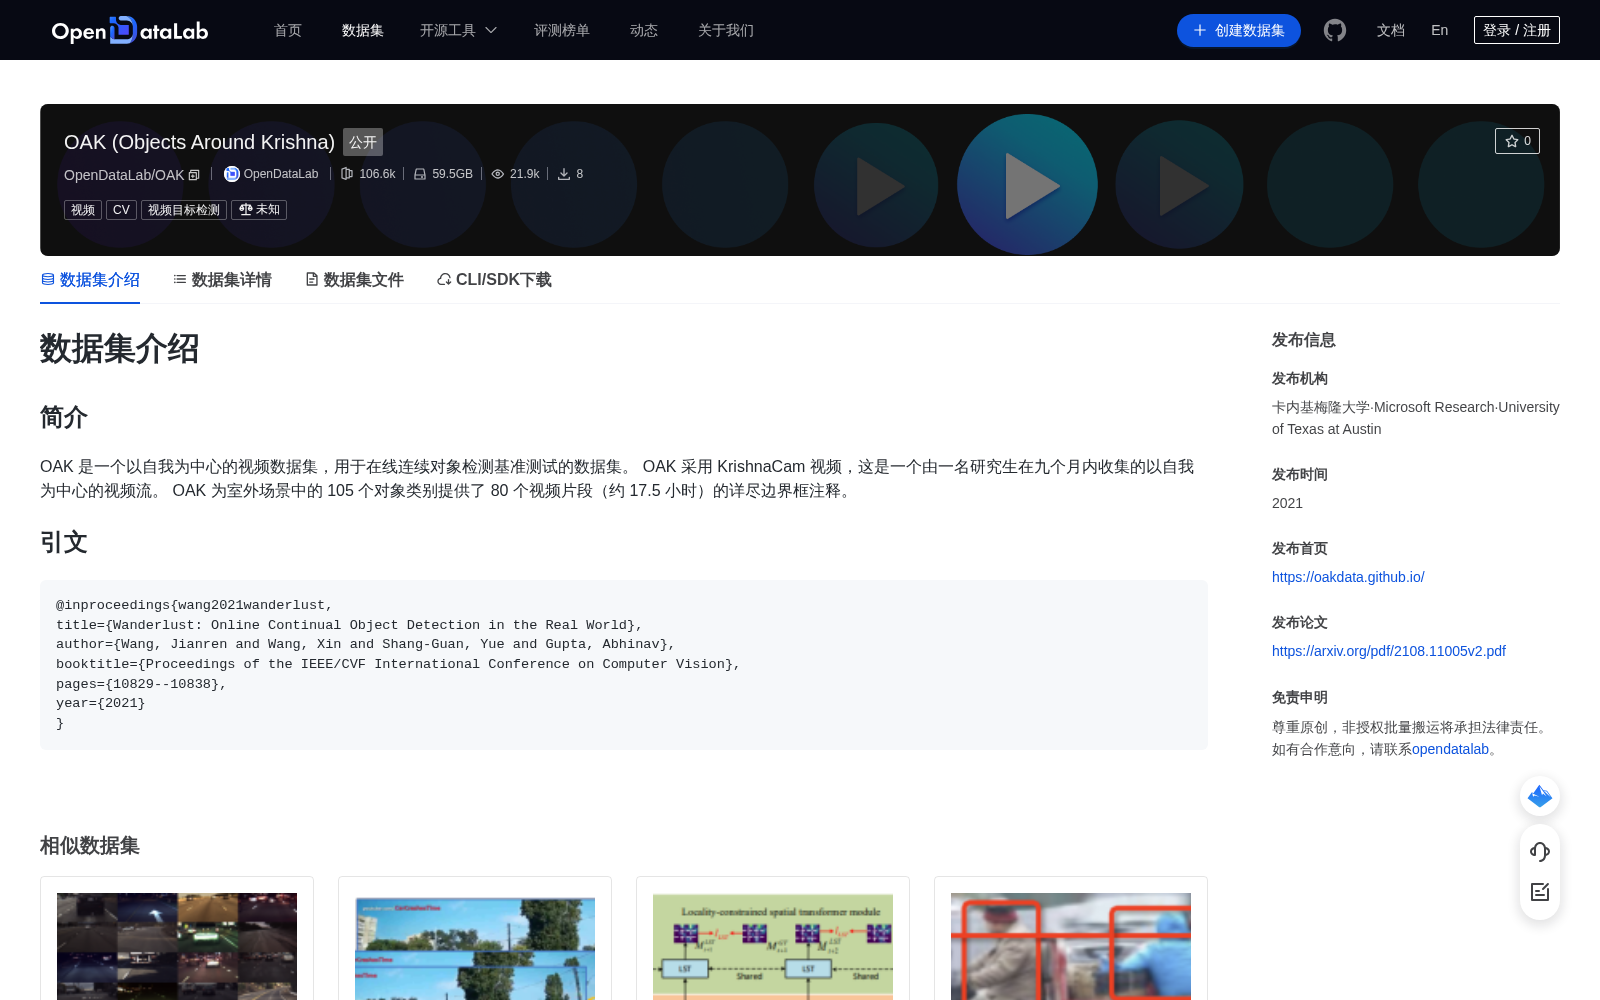Switch to the 数据集详情 tab
The width and height of the screenshot is (1600, 1000).
click(x=222, y=280)
